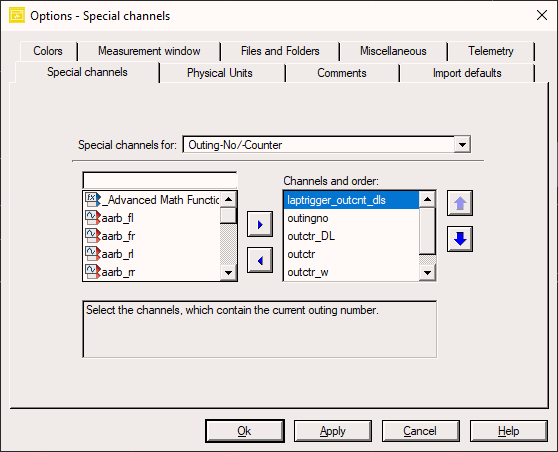Click the aarb_fl channel icon

point(93,218)
